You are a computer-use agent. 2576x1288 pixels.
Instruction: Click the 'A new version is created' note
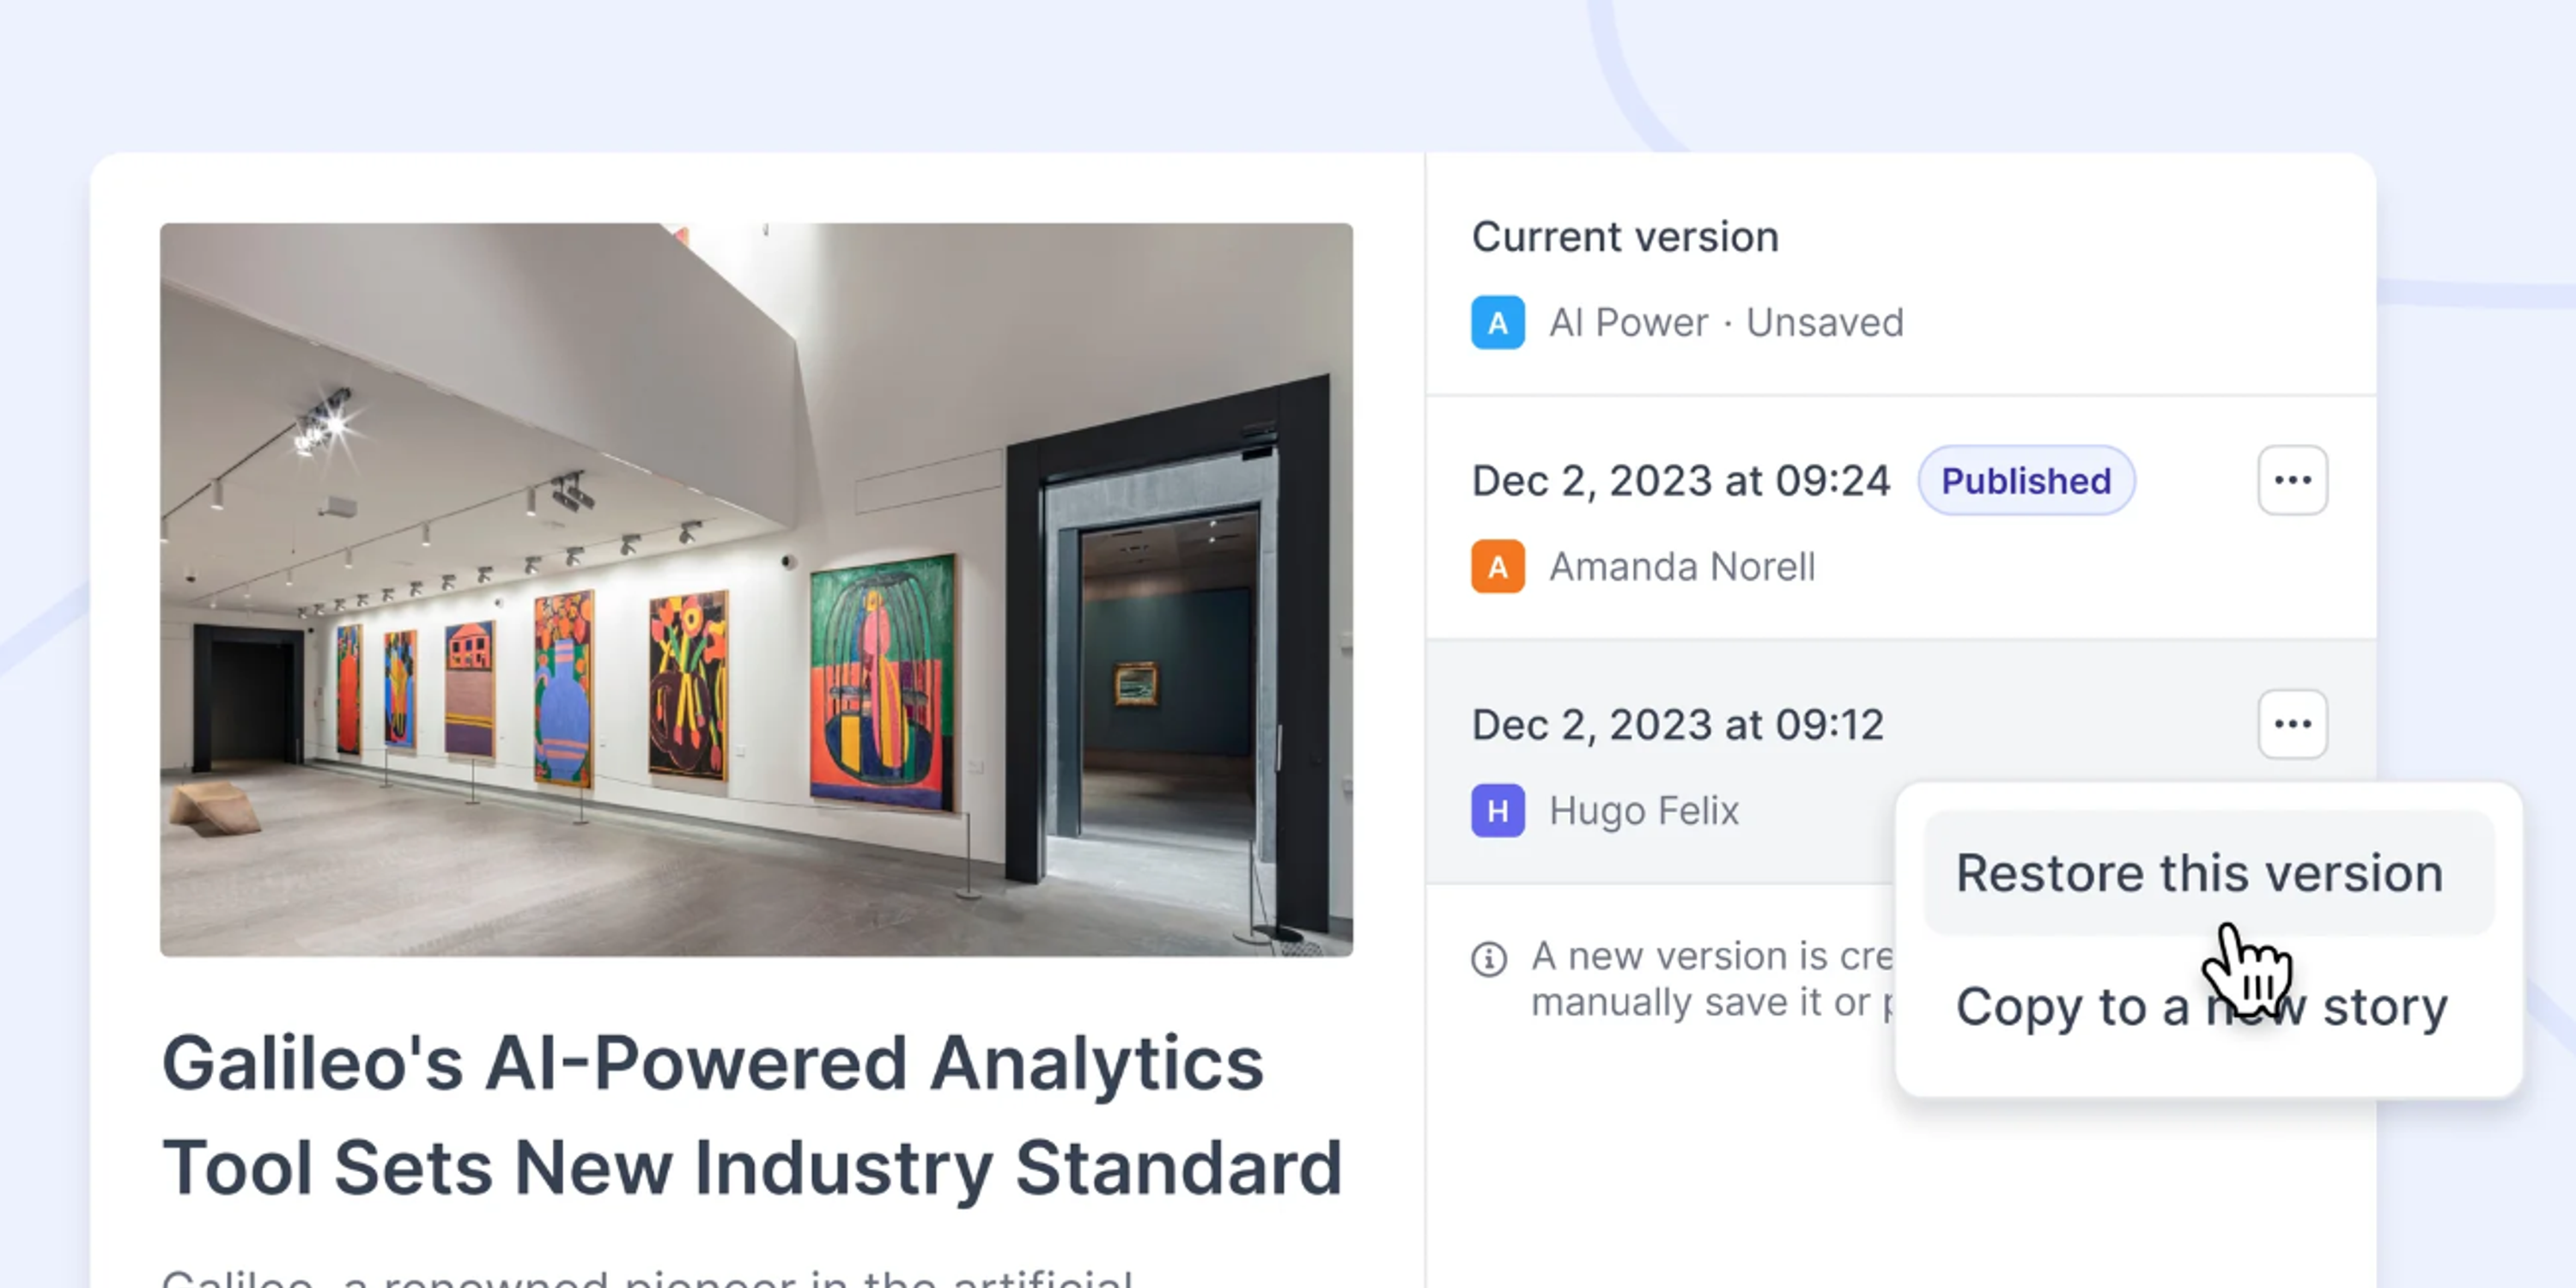tap(1710, 979)
